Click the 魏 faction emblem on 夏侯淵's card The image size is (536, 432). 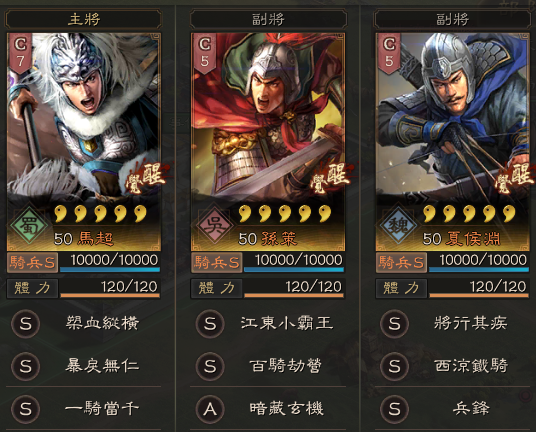(398, 225)
